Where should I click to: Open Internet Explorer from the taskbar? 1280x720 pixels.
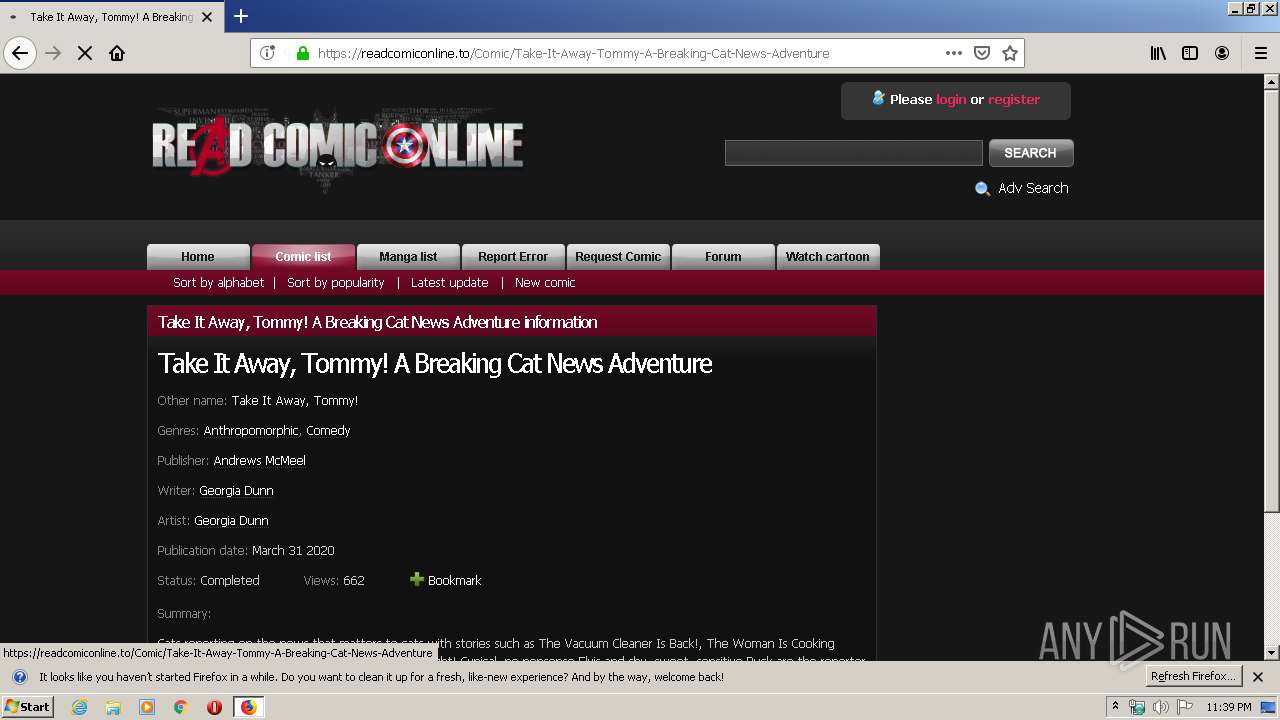pos(79,707)
